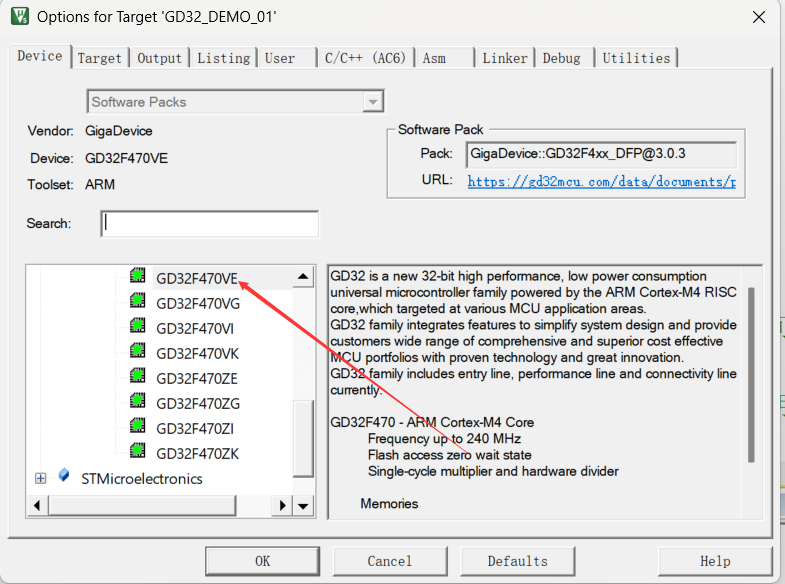The image size is (785, 584).
Task: Select device GD32F470ZG in the list
Action: (x=198, y=403)
